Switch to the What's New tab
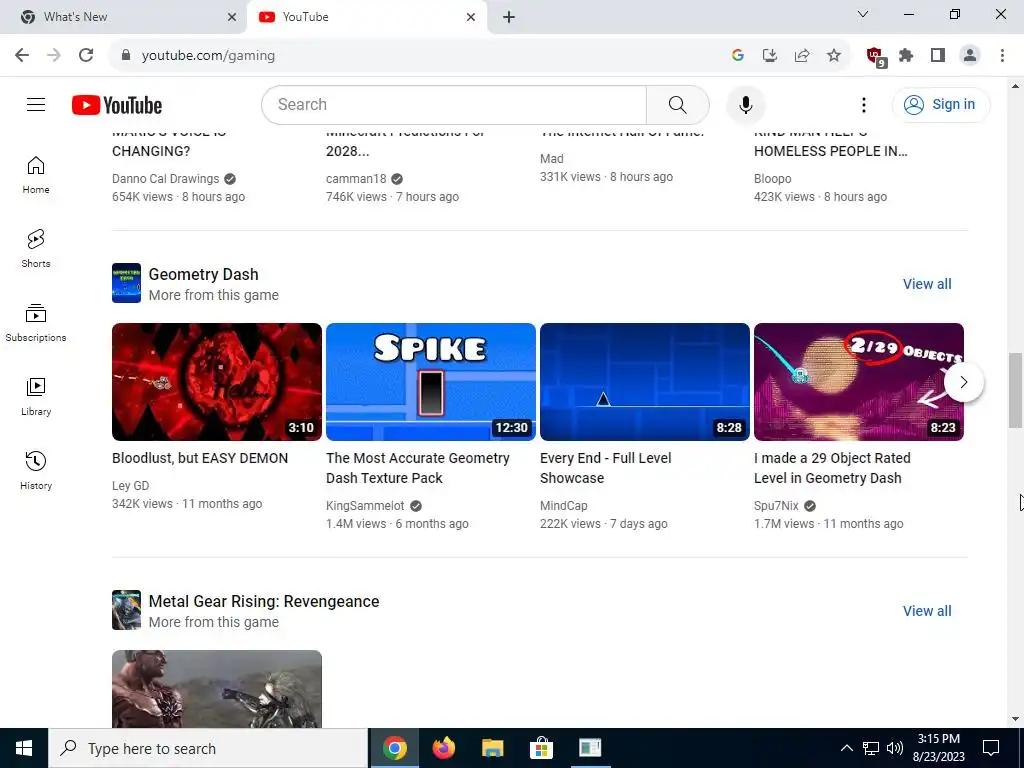 pos(123,17)
